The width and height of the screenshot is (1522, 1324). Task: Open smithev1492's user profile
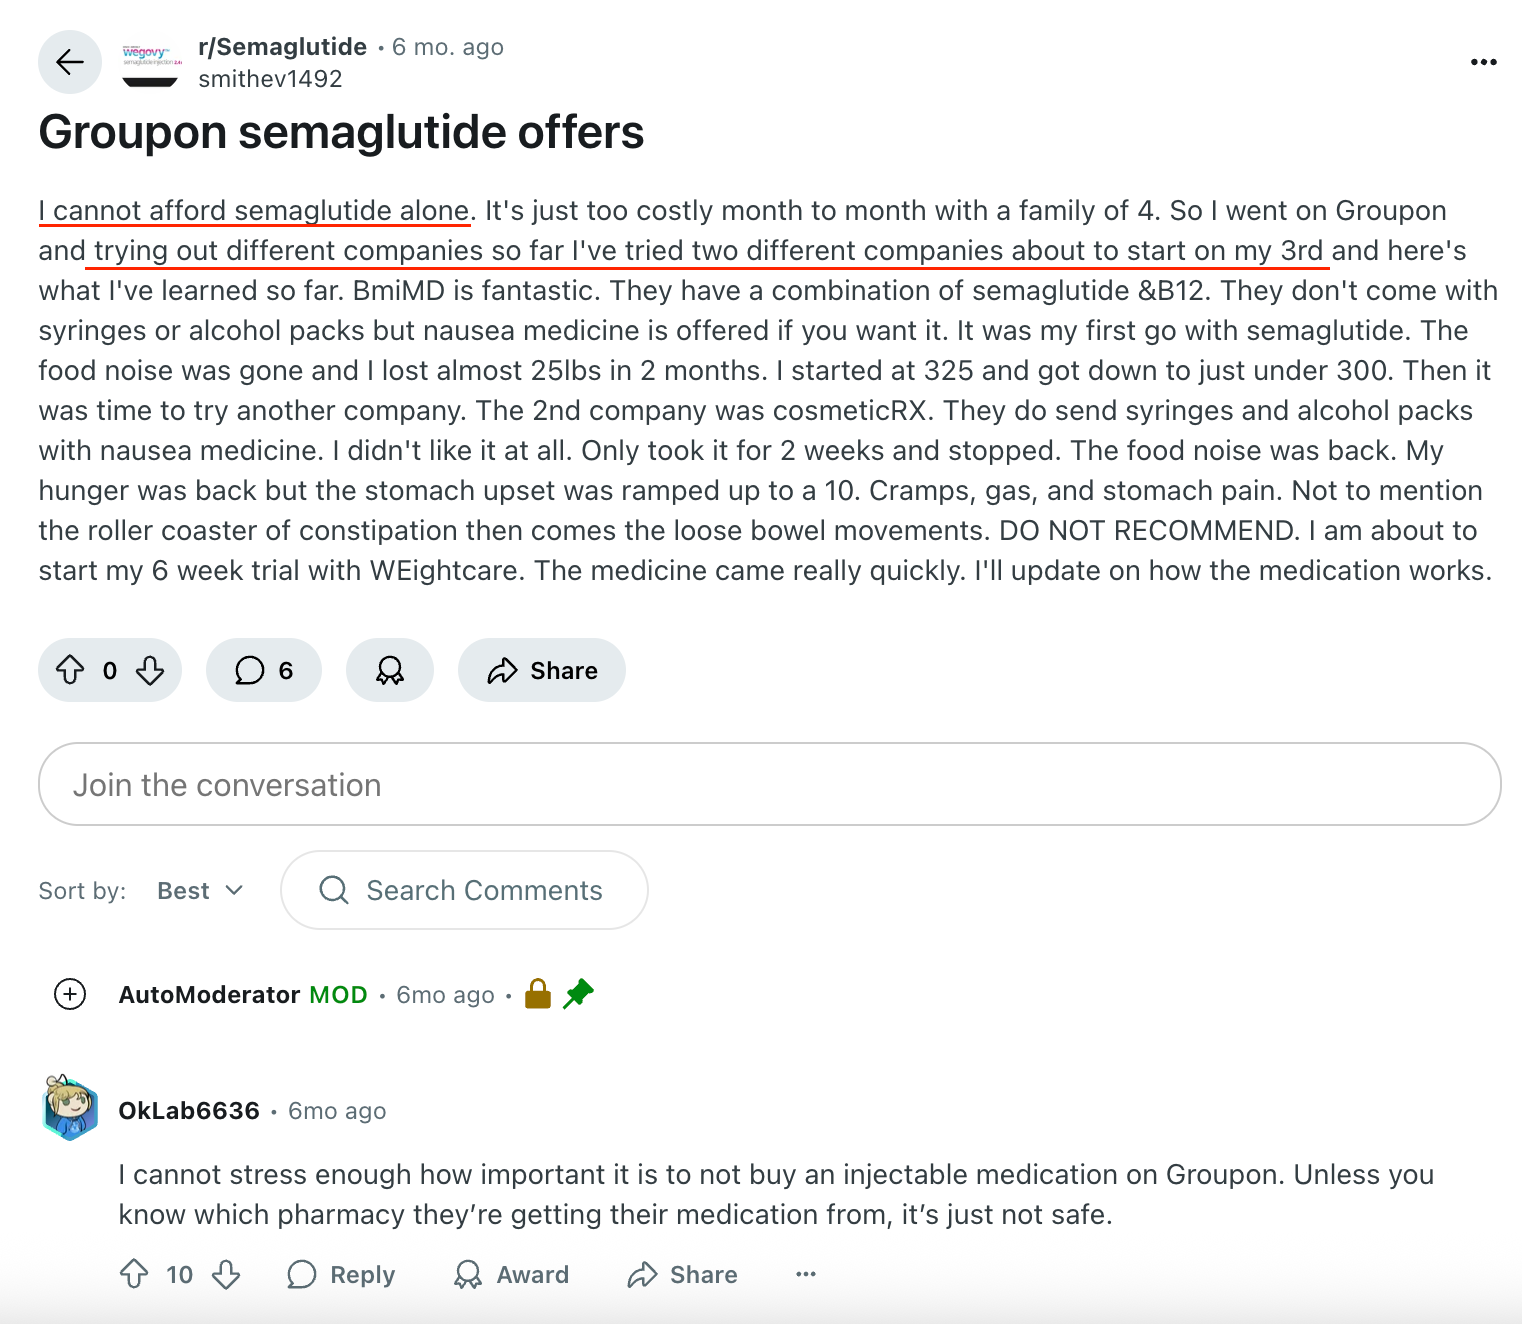pos(270,79)
